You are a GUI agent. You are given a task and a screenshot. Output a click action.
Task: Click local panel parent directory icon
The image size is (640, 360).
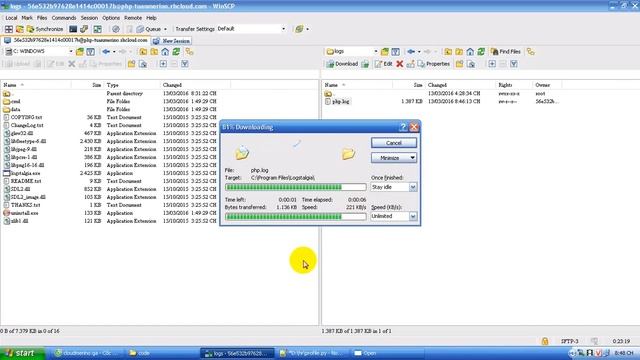143,52
